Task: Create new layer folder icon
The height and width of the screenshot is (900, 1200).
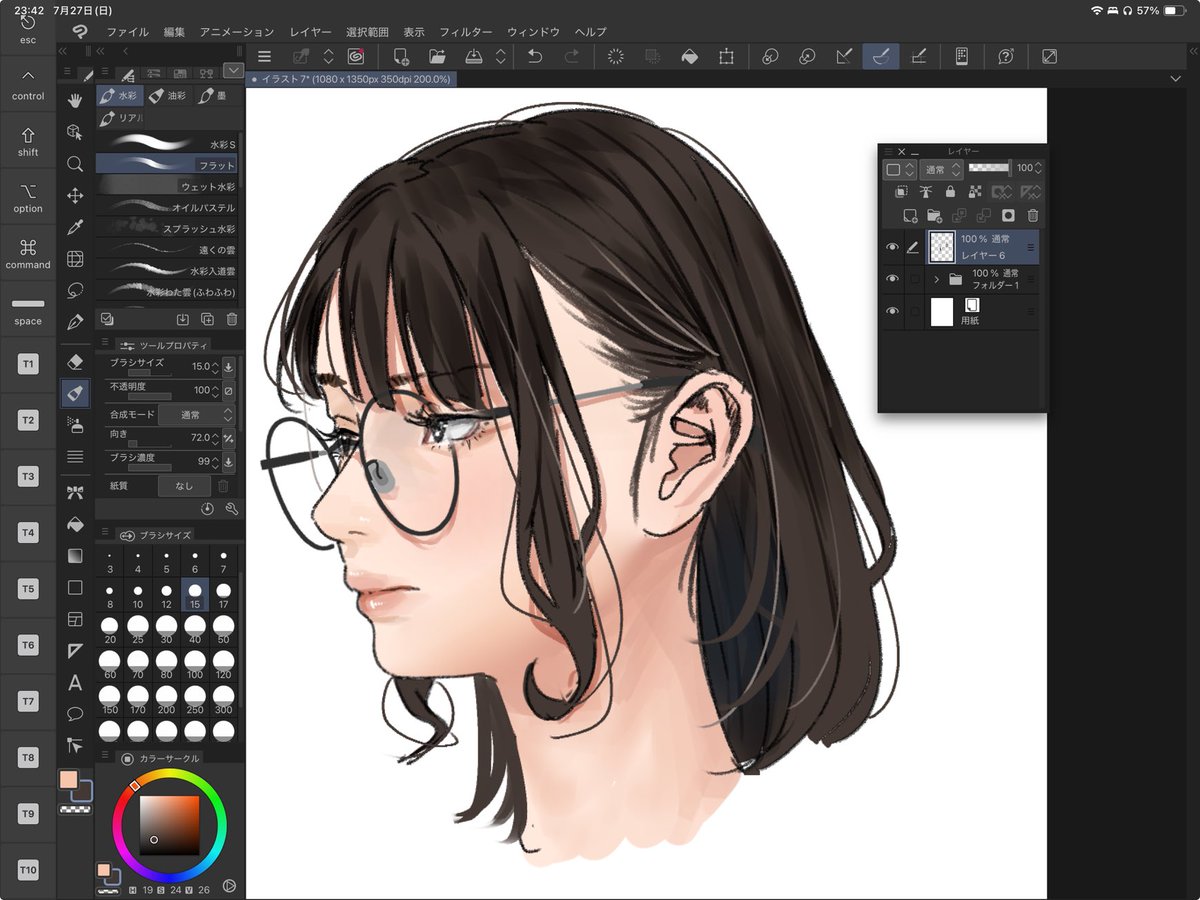Action: pyautogui.click(x=934, y=215)
